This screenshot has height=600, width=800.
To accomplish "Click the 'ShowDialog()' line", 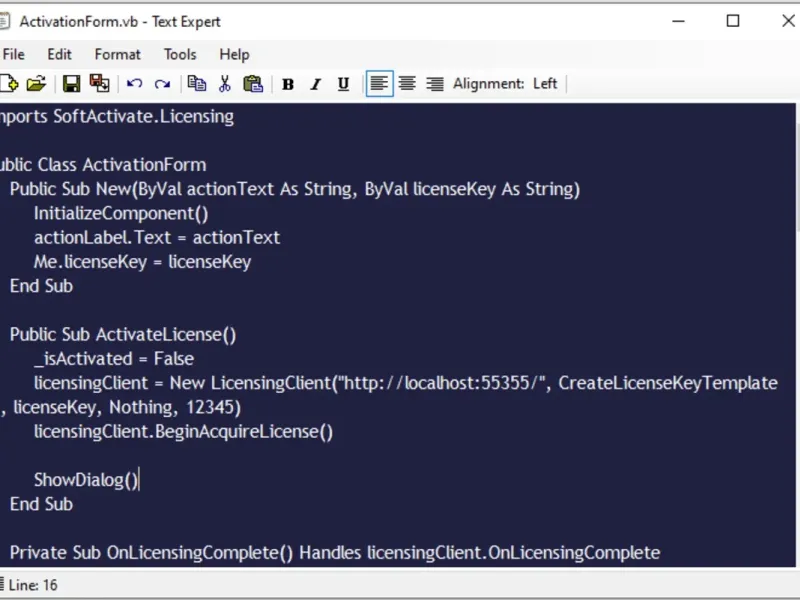I will coord(86,480).
